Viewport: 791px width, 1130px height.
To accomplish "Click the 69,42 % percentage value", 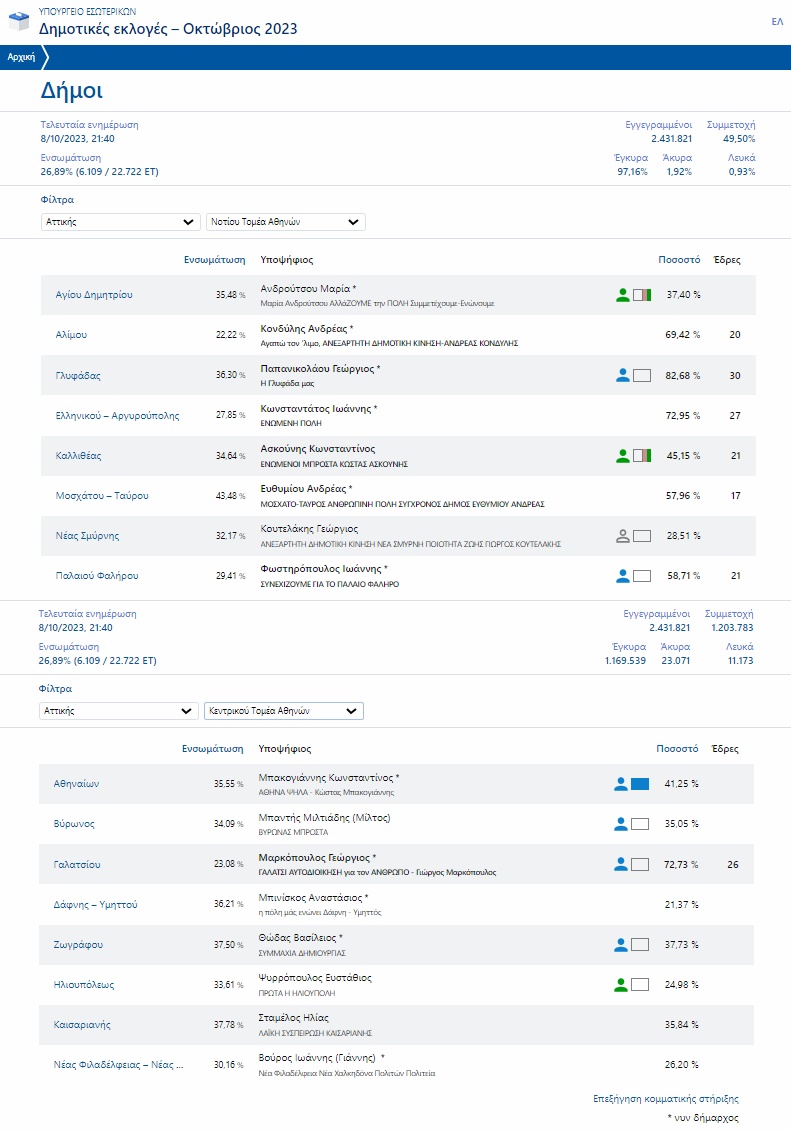I will coord(683,335).
